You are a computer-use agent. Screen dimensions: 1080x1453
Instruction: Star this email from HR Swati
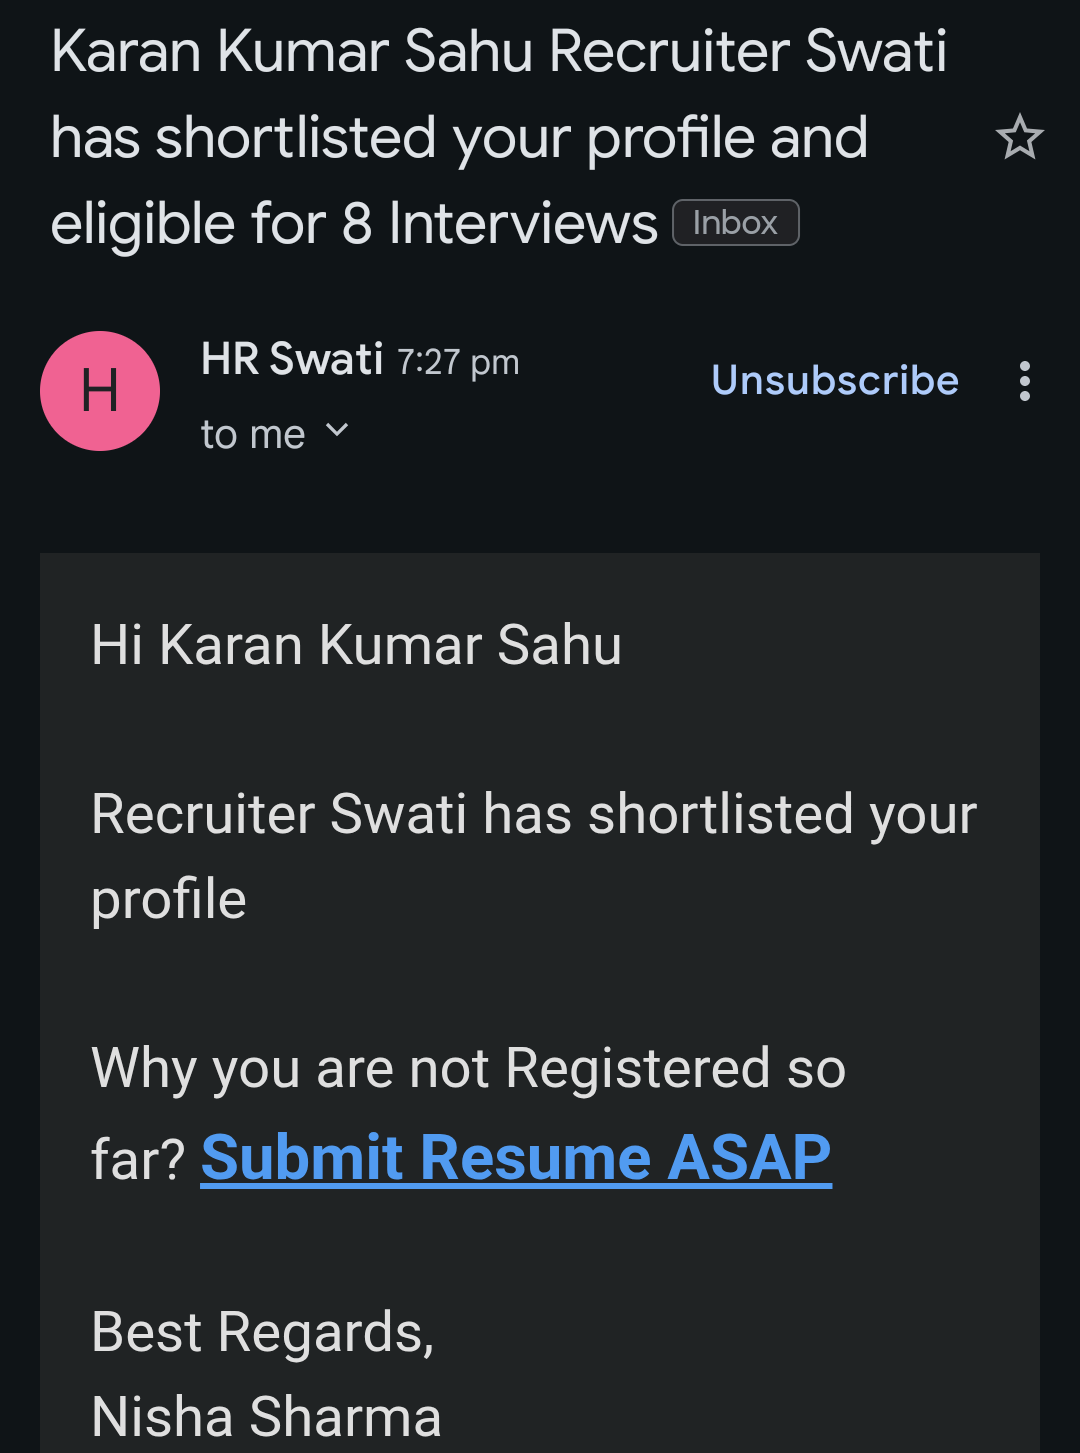(x=1019, y=137)
